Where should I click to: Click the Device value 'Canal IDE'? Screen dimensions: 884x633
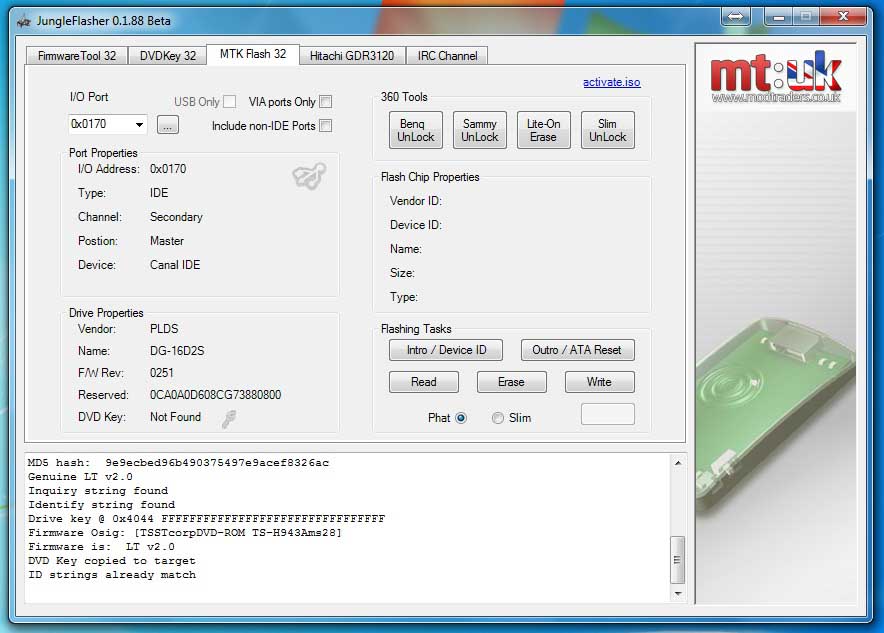175,265
